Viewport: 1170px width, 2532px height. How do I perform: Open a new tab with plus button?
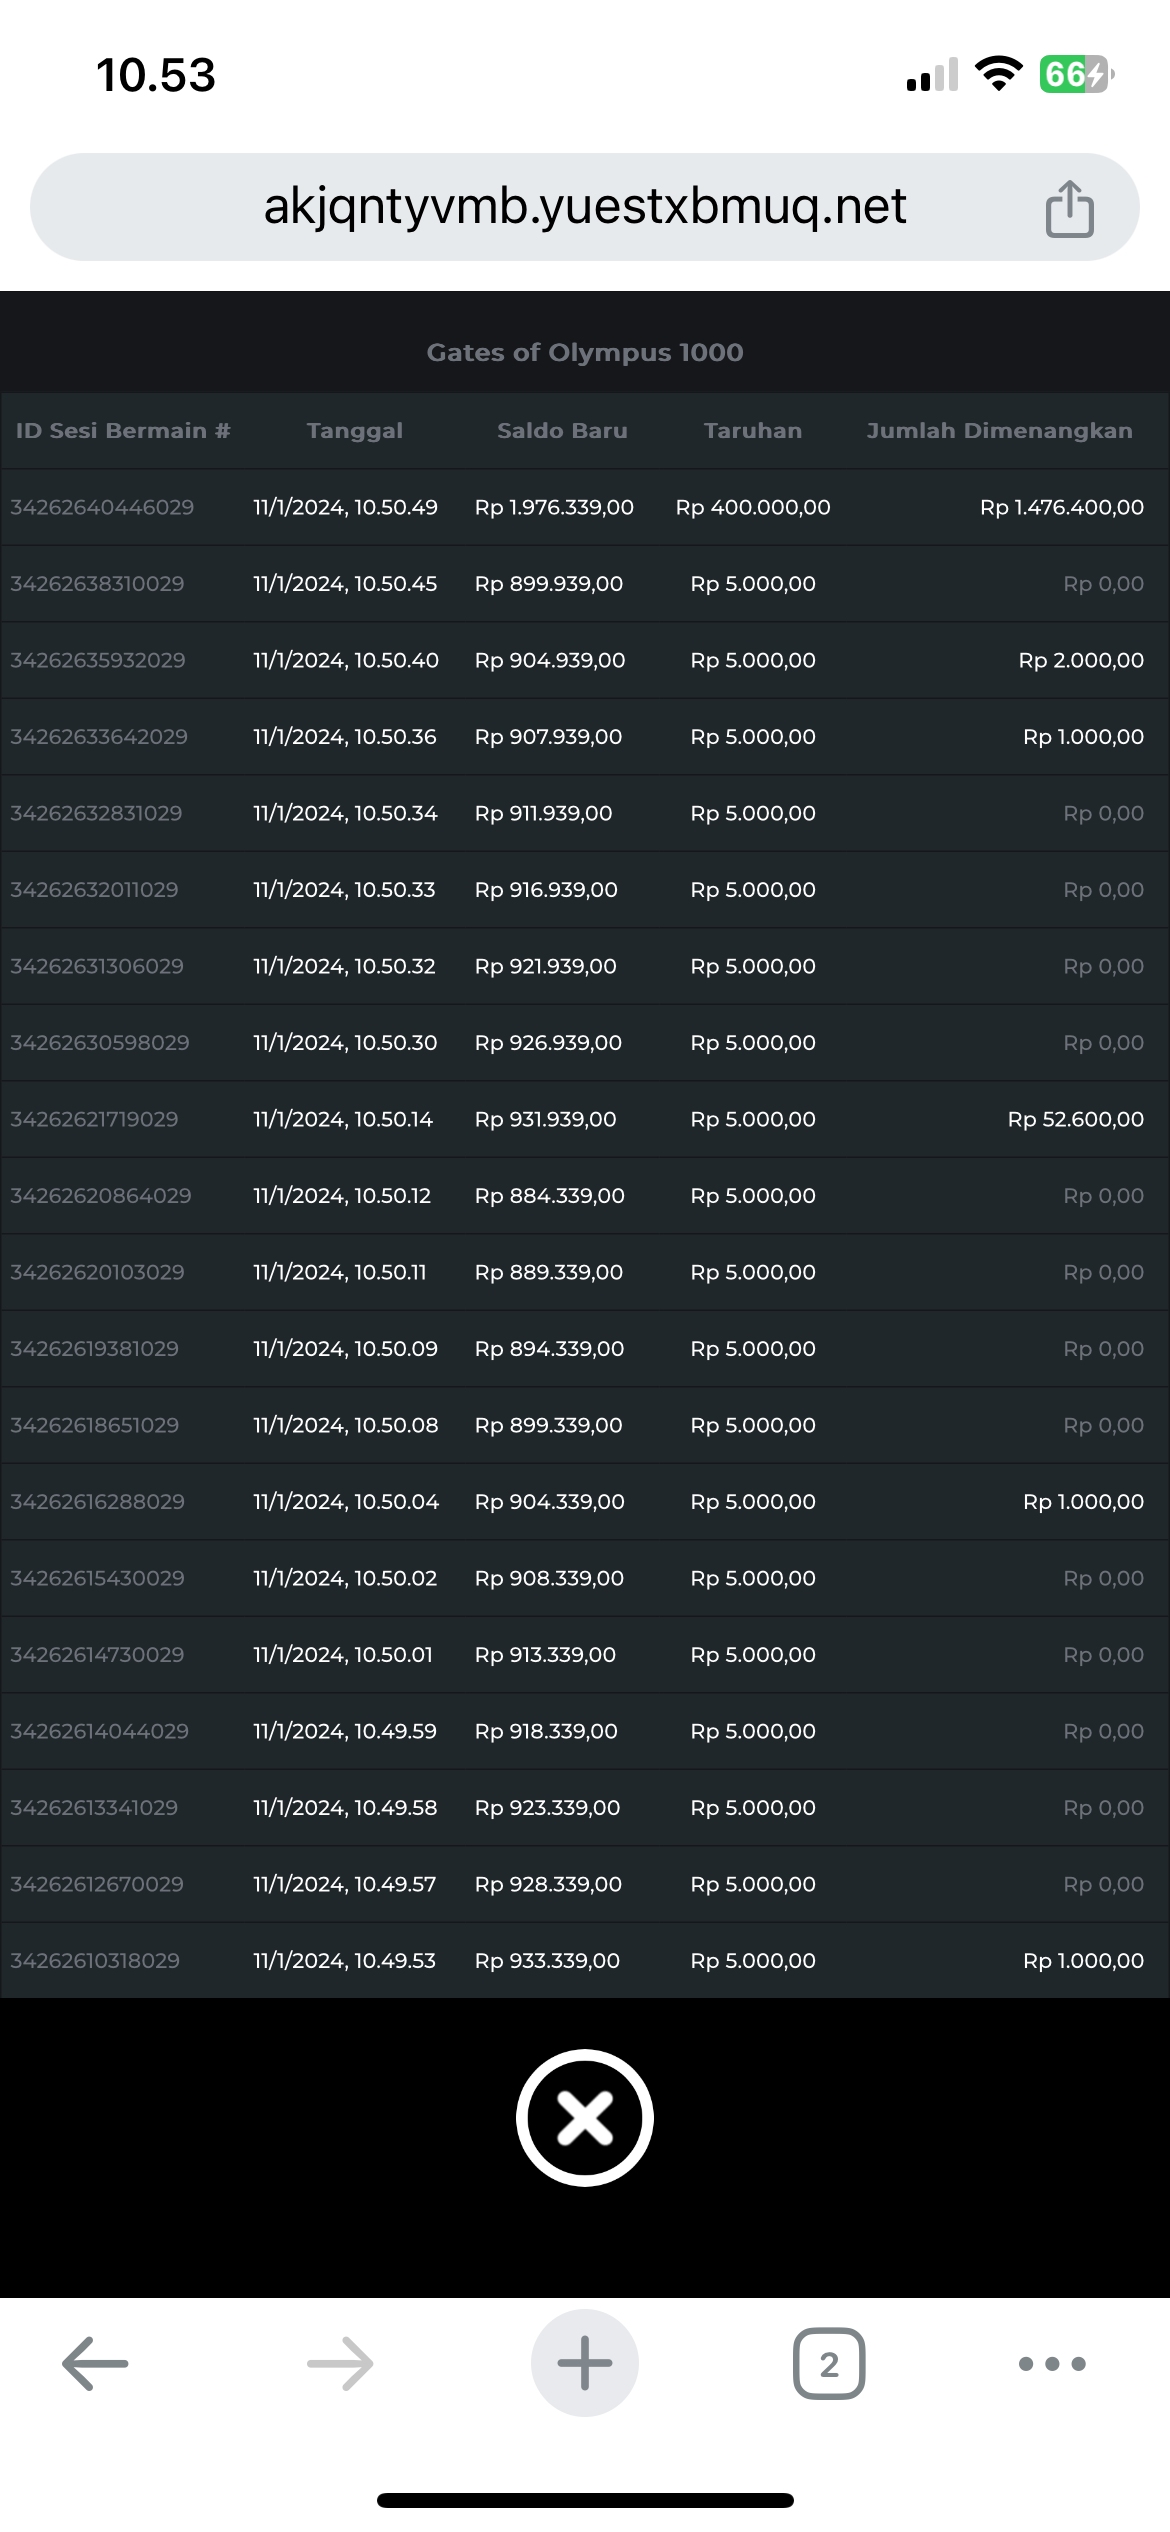584,2364
